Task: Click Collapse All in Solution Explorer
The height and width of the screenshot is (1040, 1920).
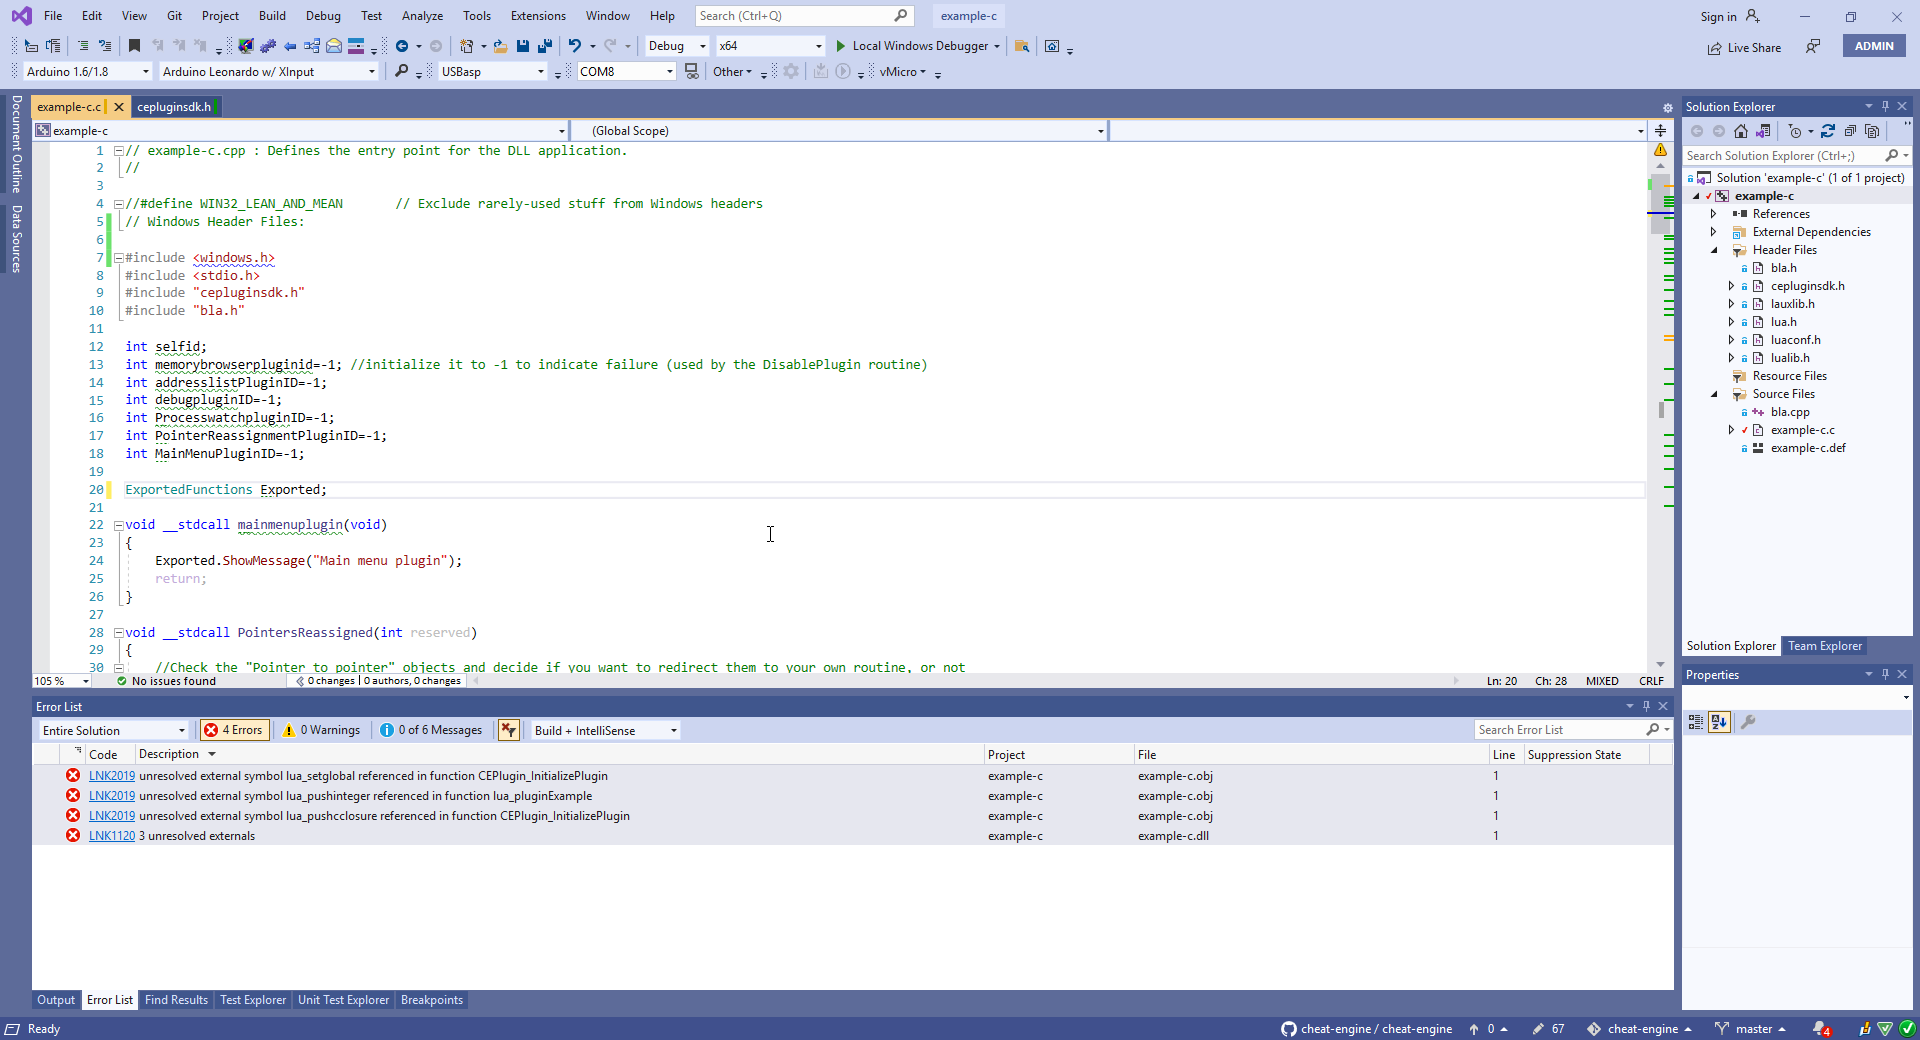Action: (x=1850, y=131)
